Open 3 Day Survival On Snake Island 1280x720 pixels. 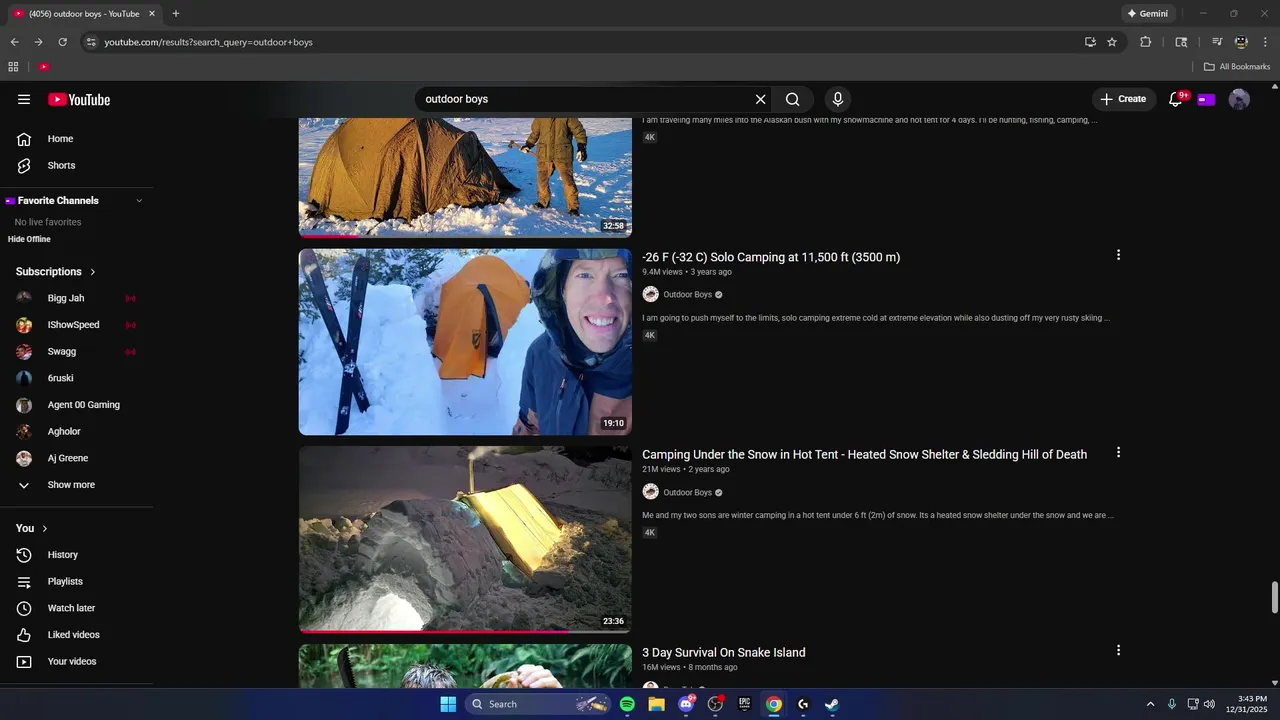click(724, 653)
